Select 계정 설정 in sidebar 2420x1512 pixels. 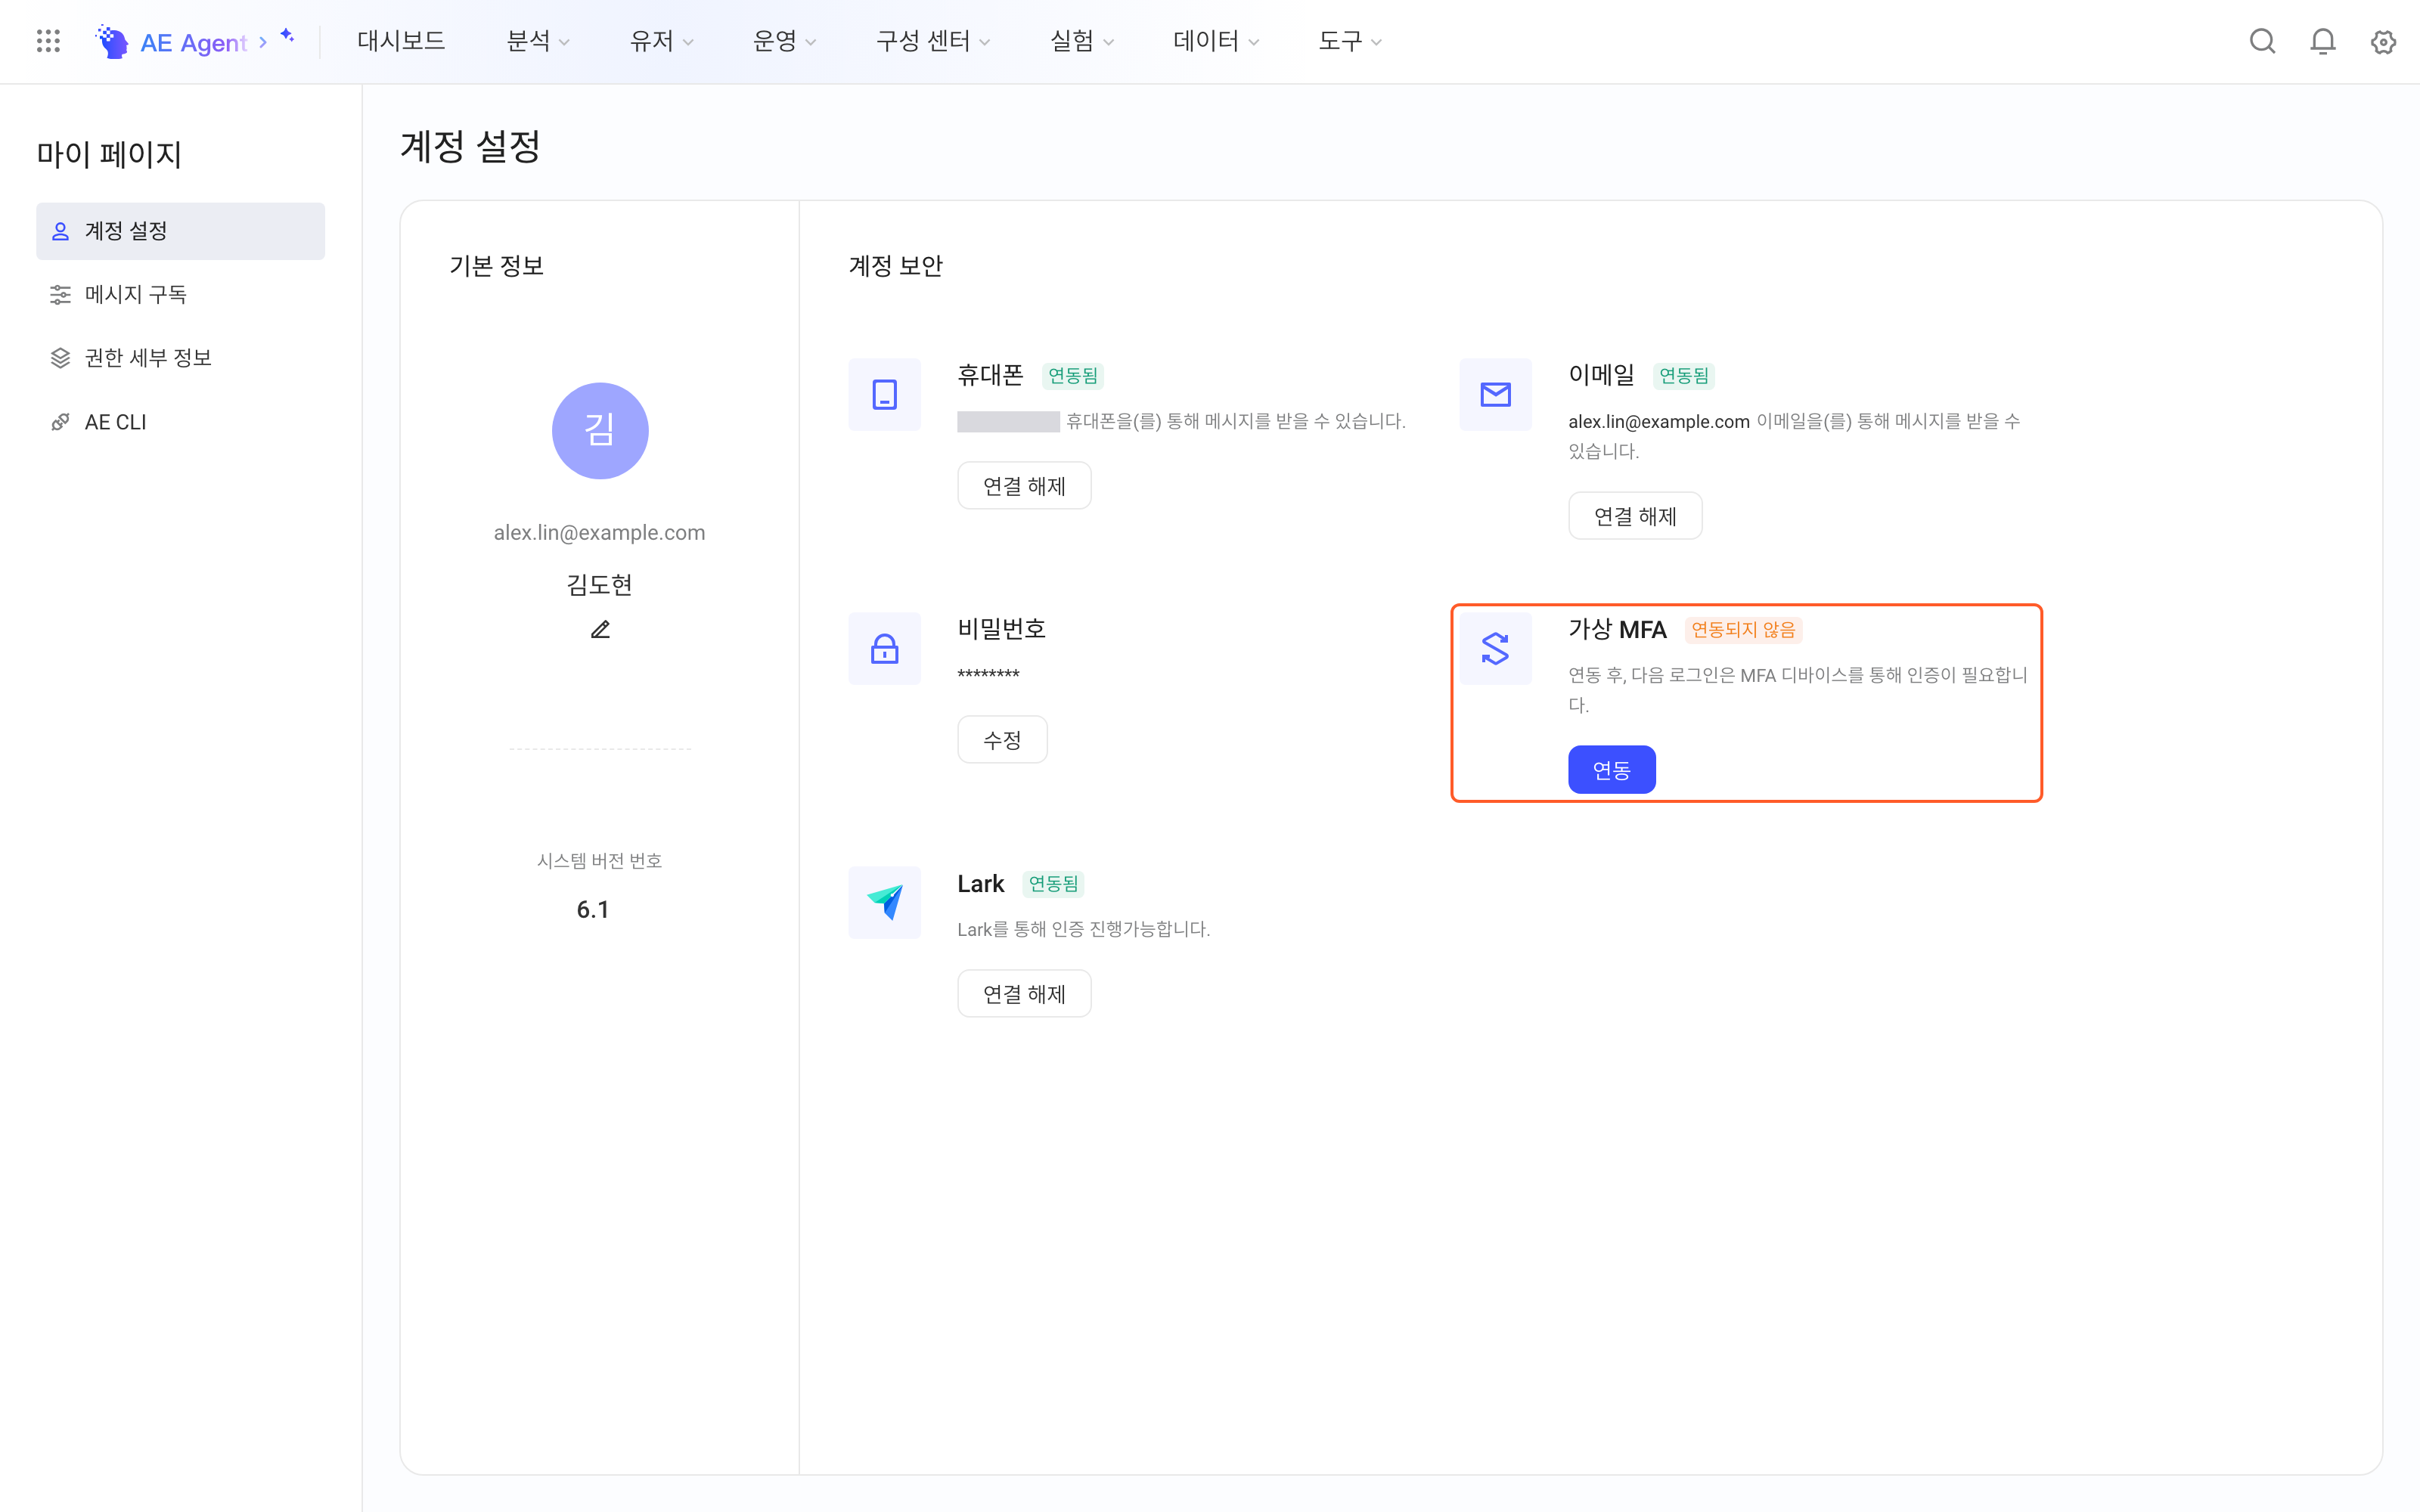180,231
